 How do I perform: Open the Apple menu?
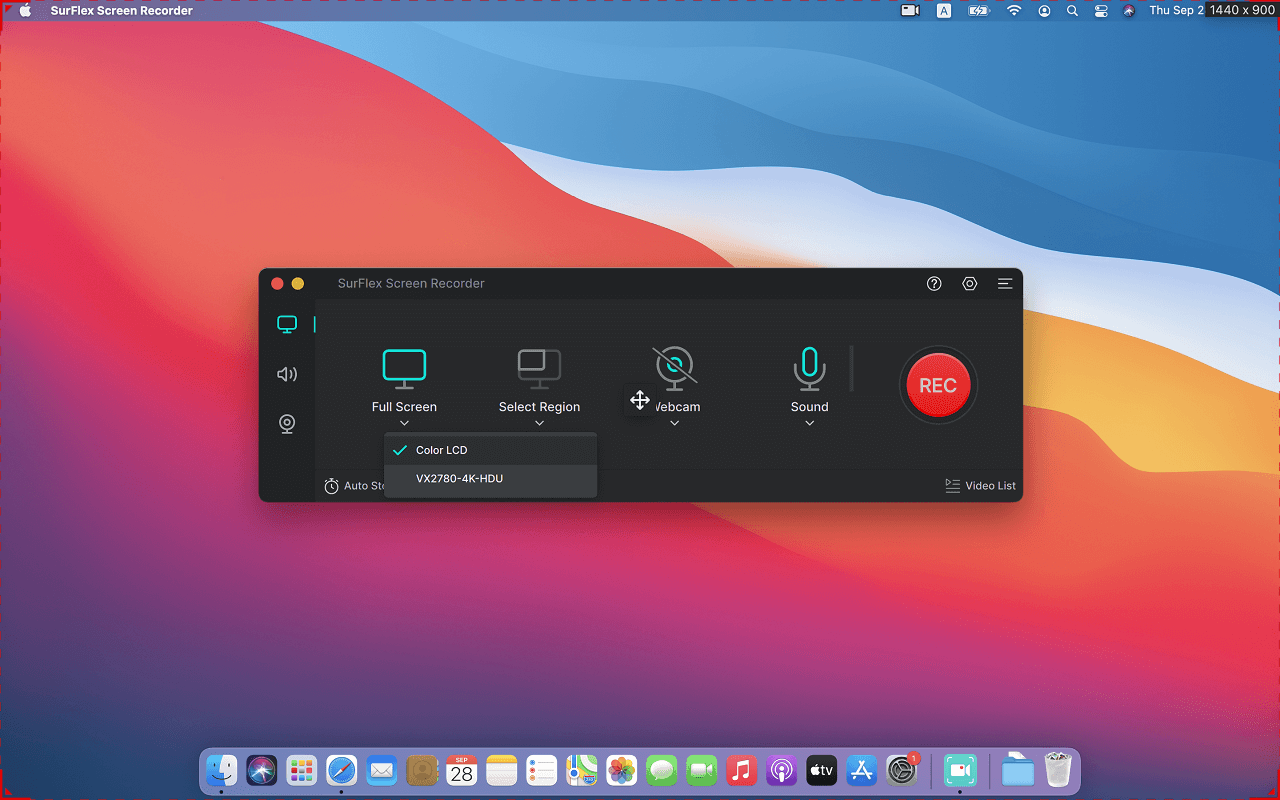(27, 11)
